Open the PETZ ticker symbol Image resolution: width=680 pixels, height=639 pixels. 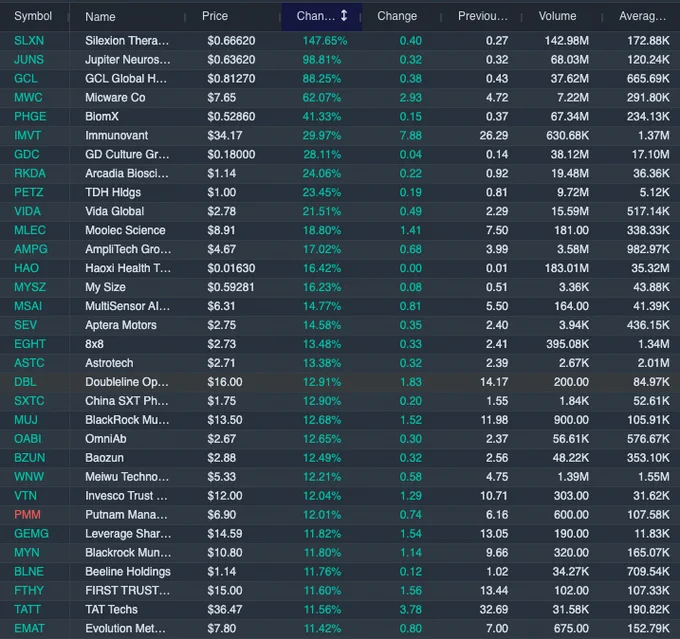pos(29,192)
